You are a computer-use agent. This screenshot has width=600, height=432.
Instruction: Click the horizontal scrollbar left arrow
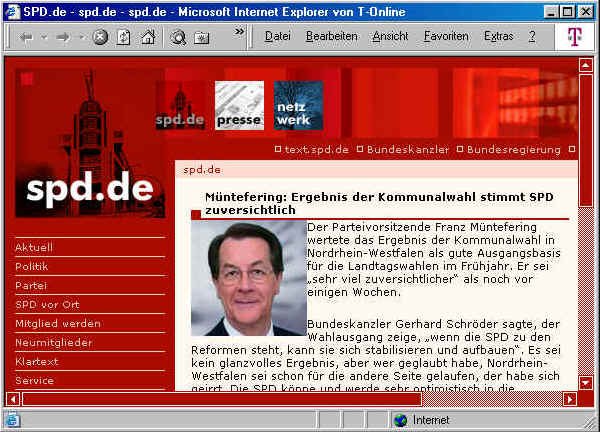(13, 399)
